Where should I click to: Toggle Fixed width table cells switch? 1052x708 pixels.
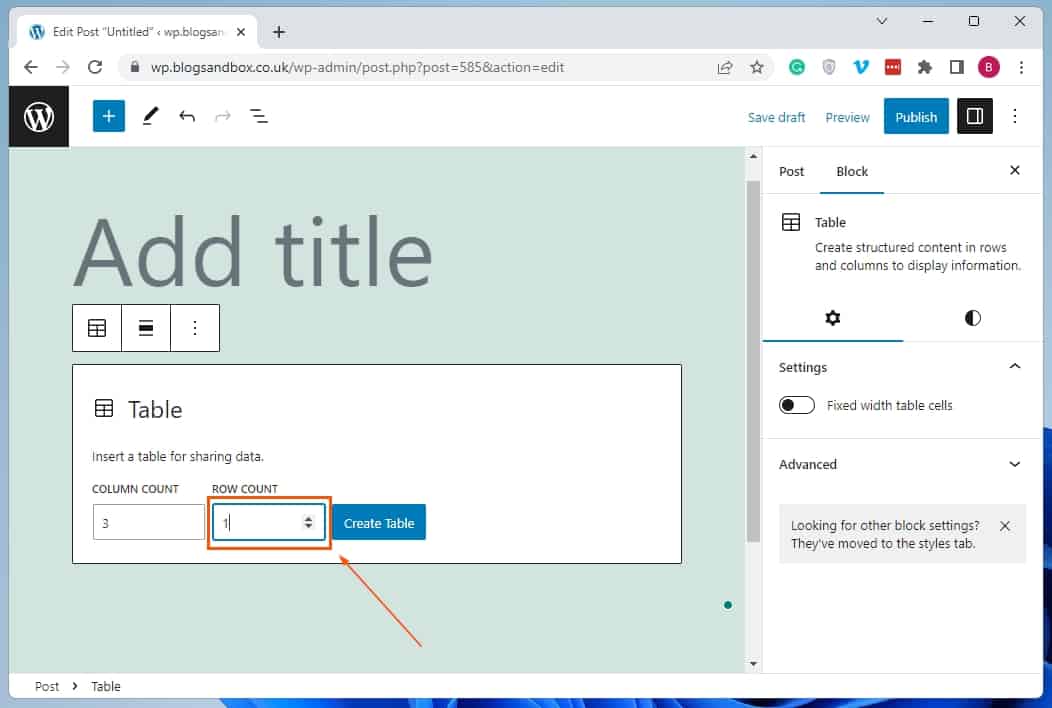pos(796,405)
